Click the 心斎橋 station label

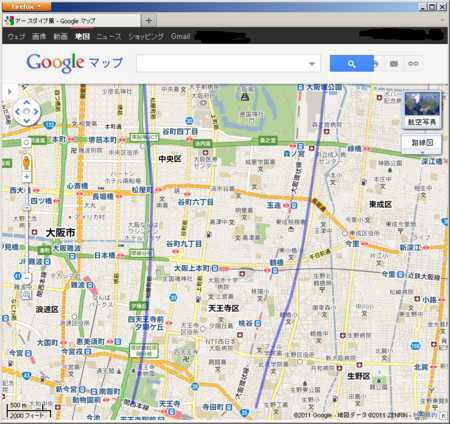pyautogui.click(x=78, y=186)
